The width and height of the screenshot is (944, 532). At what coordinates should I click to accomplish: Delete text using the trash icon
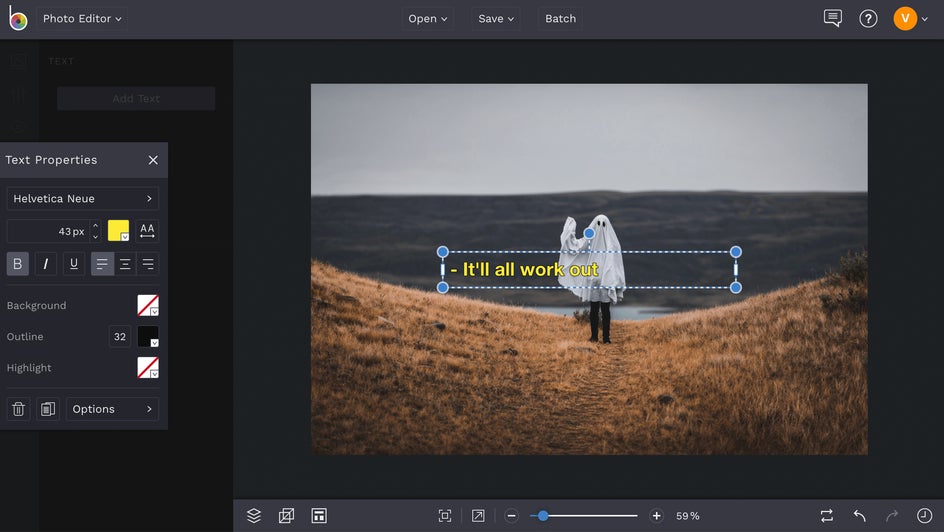(18, 409)
